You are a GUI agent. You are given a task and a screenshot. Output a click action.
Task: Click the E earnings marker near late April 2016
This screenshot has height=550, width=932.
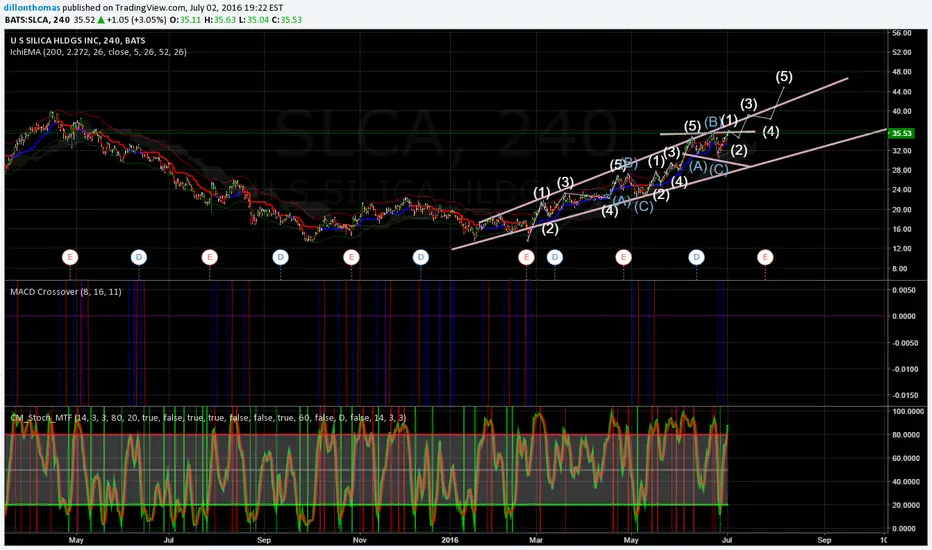click(x=624, y=257)
